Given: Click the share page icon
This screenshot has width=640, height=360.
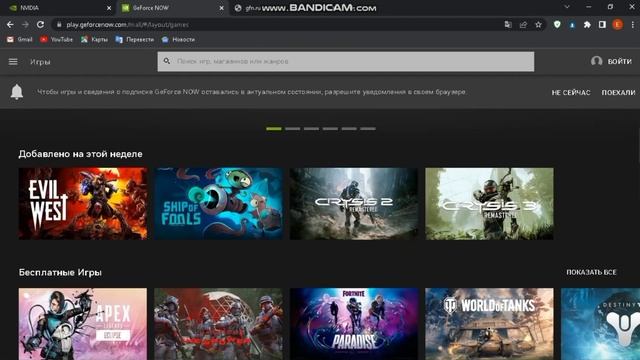Looking at the screenshot, I should pyautogui.click(x=523, y=24).
